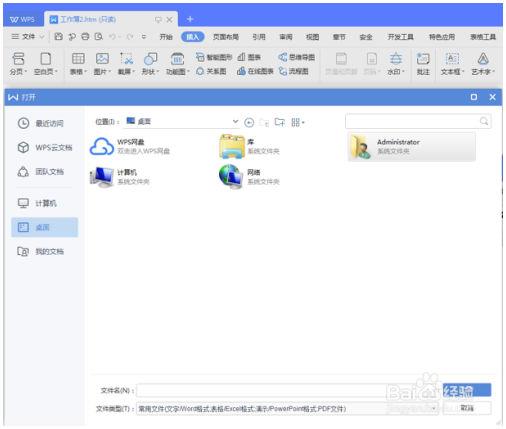Create a new folder with toolbar icon
Image resolution: width=506 pixels, height=429 pixels.
279,122
